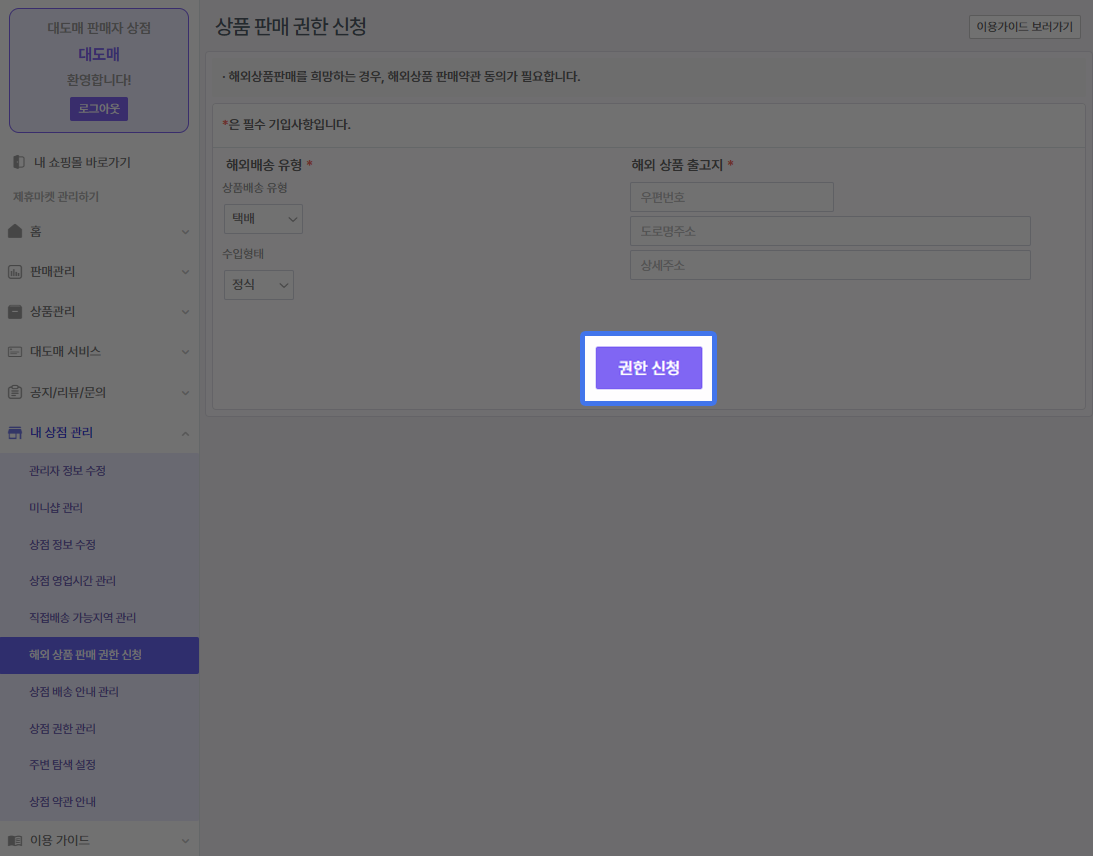Image resolution: width=1093 pixels, height=856 pixels.
Task: Click the 상품관리 box icon
Action: 15,312
